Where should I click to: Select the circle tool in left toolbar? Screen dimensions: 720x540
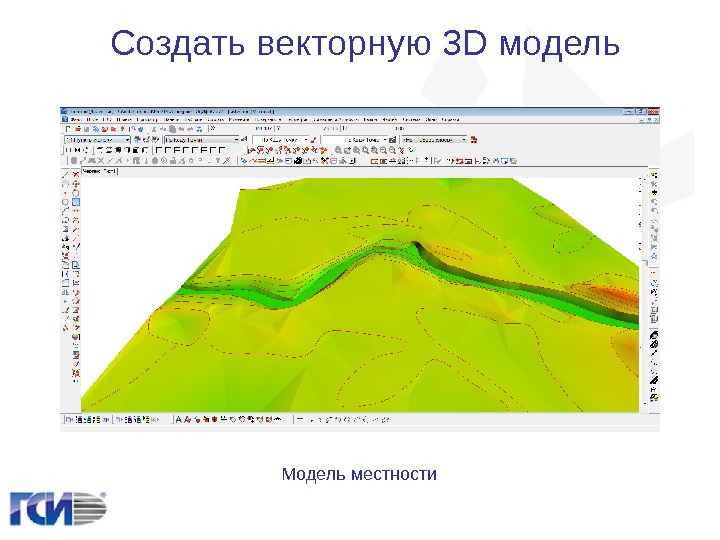(x=65, y=202)
